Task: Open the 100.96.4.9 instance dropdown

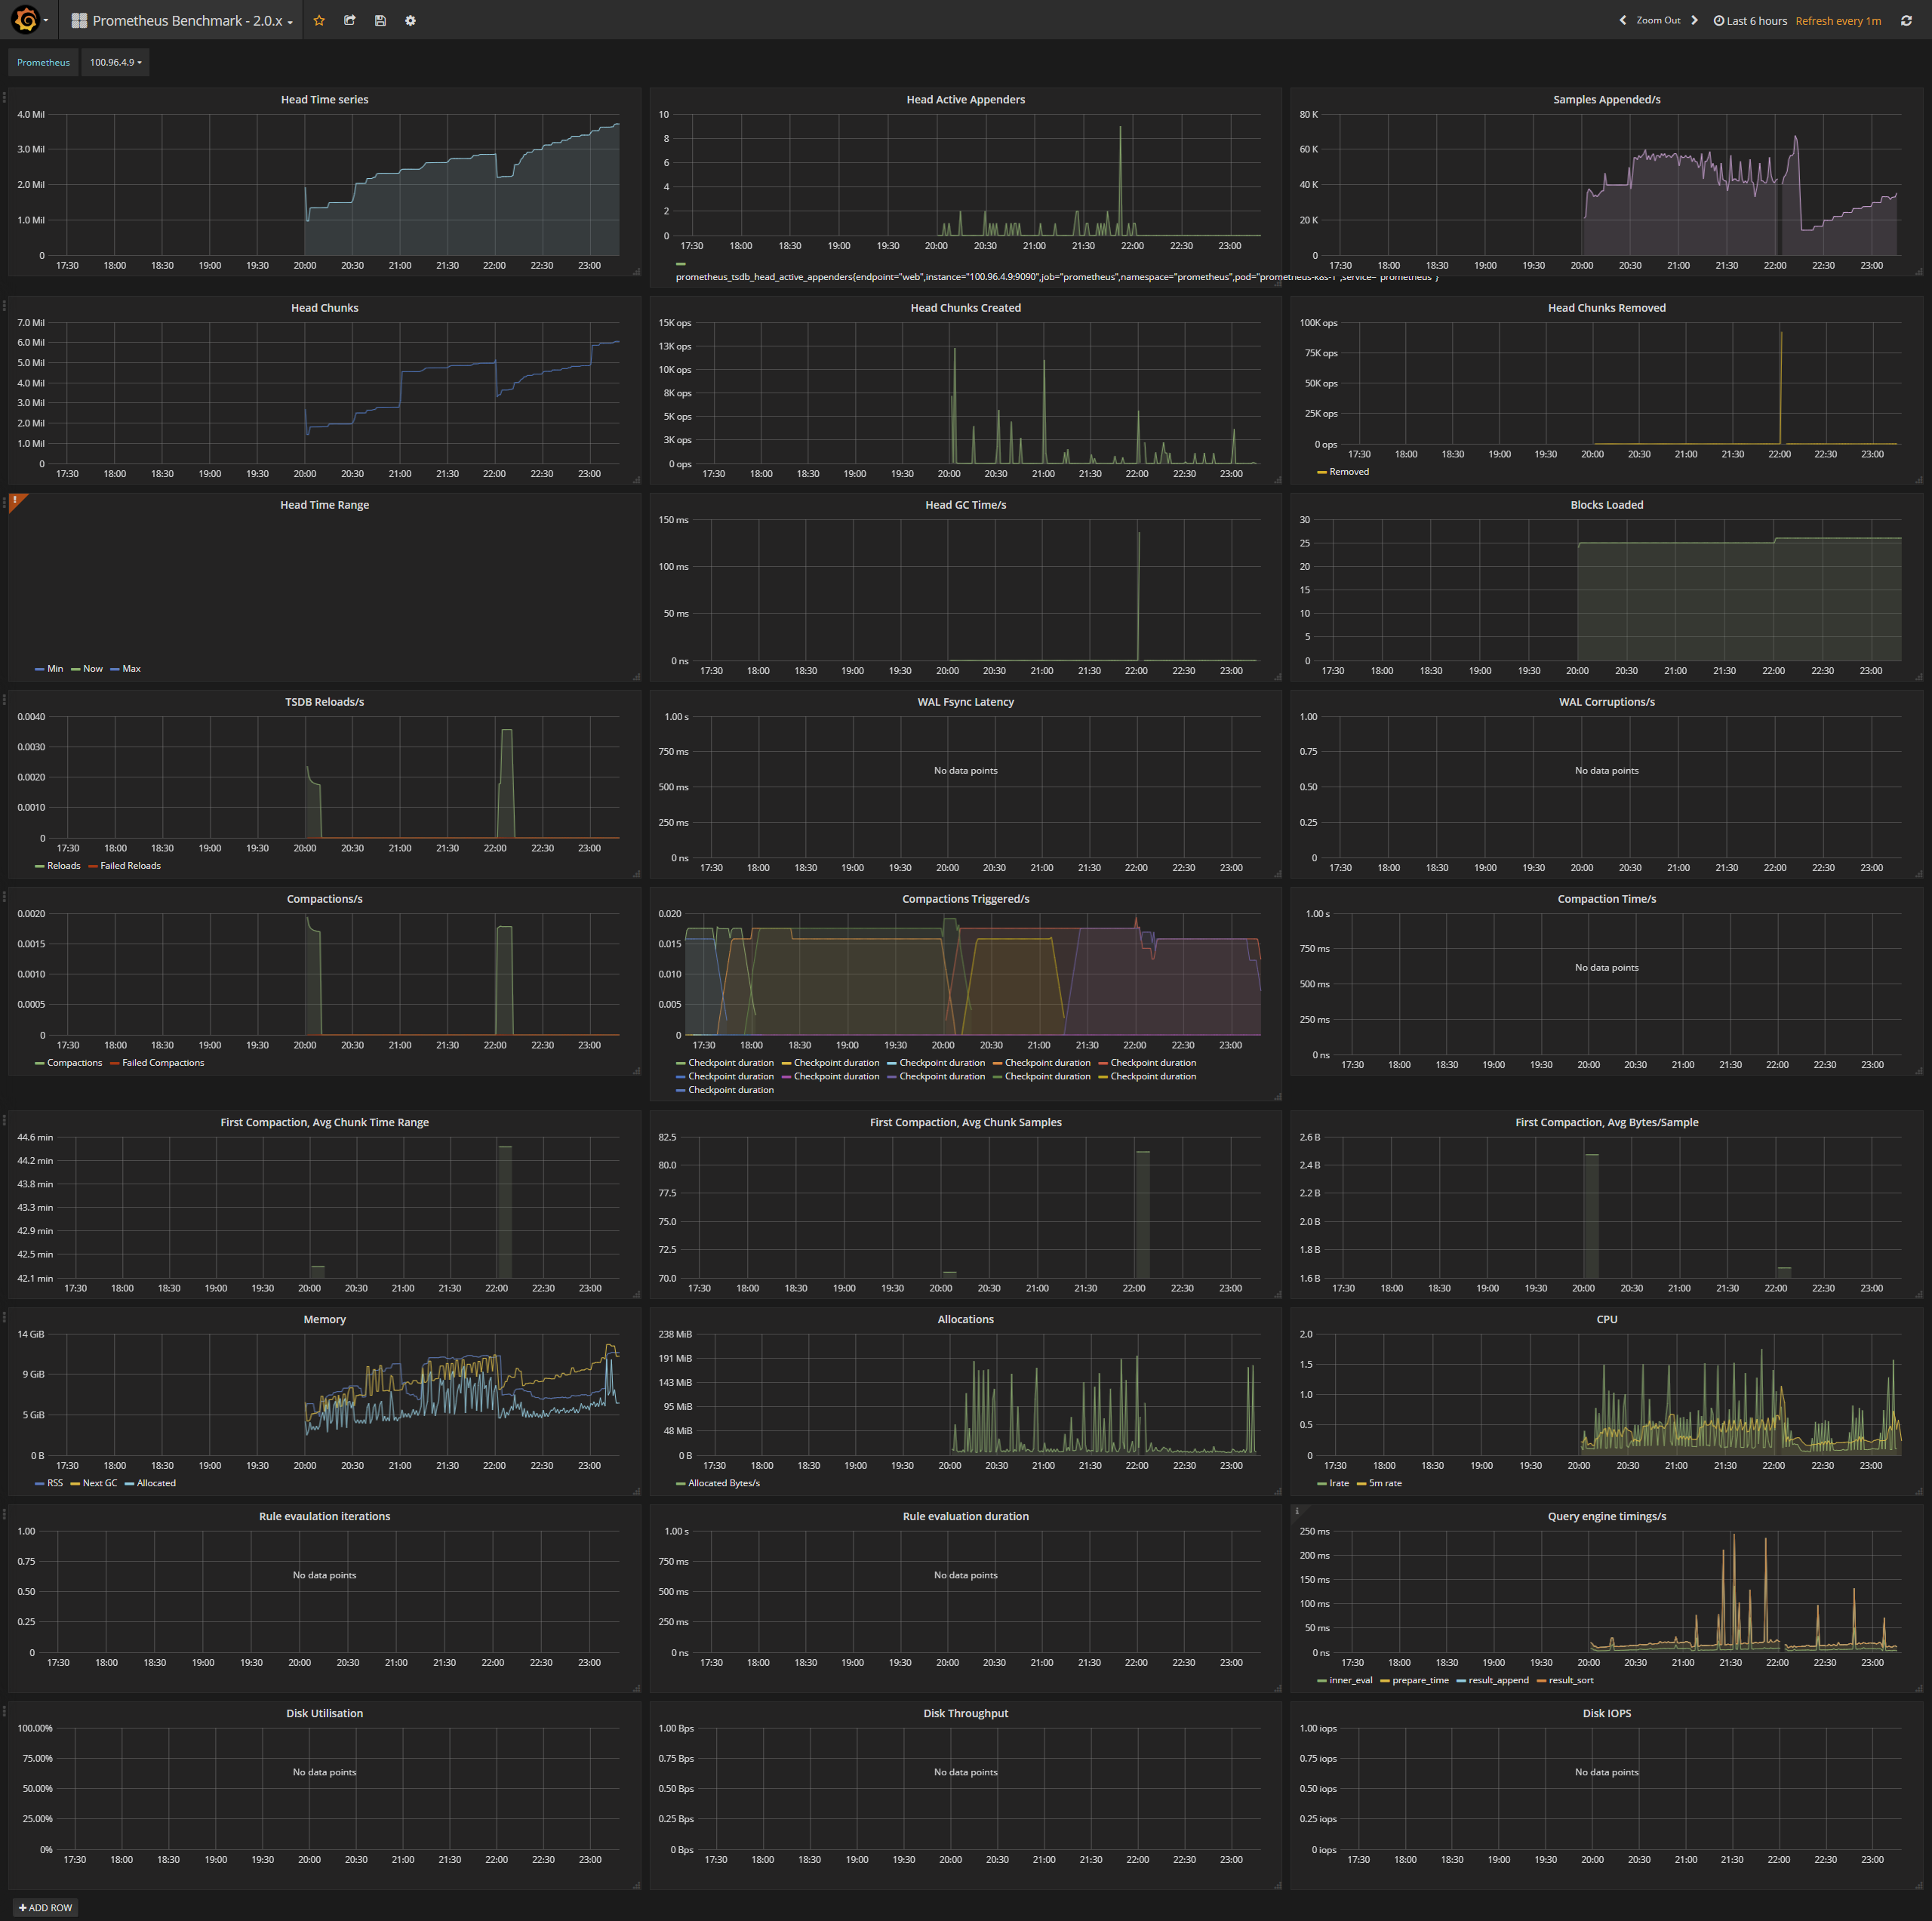Action: [115, 62]
